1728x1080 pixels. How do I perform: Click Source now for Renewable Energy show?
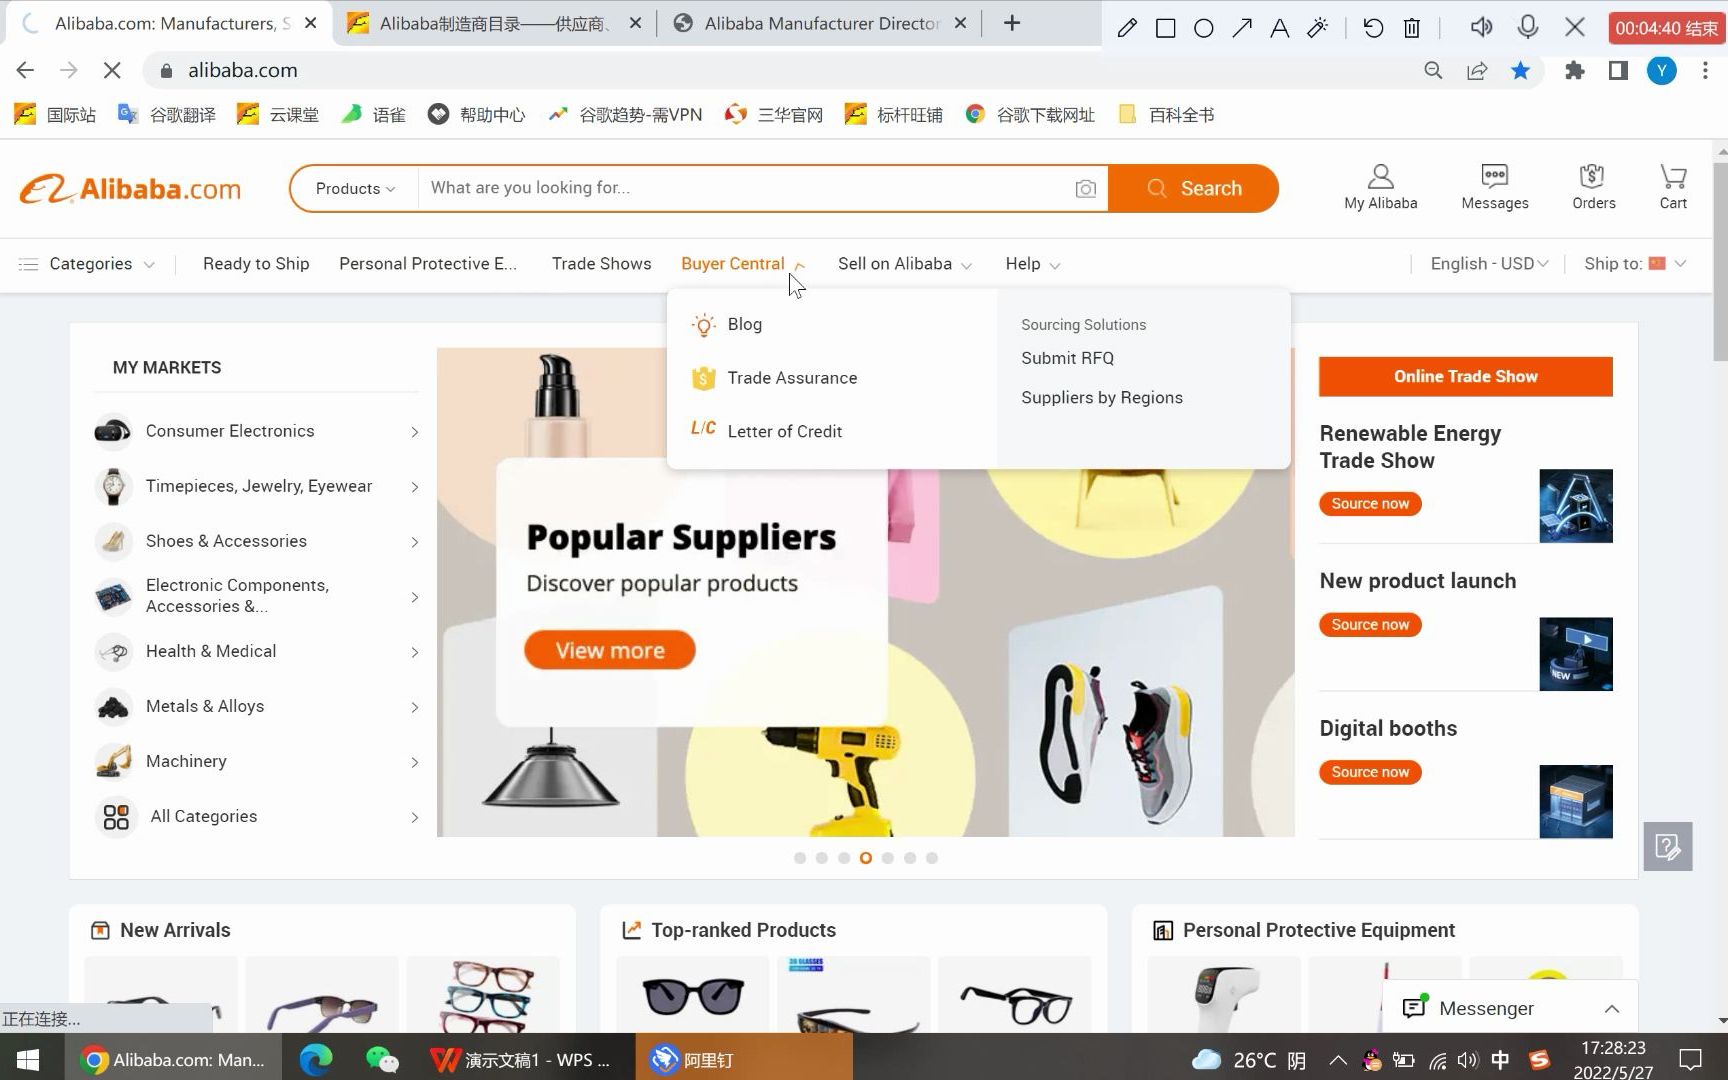tap(1370, 504)
